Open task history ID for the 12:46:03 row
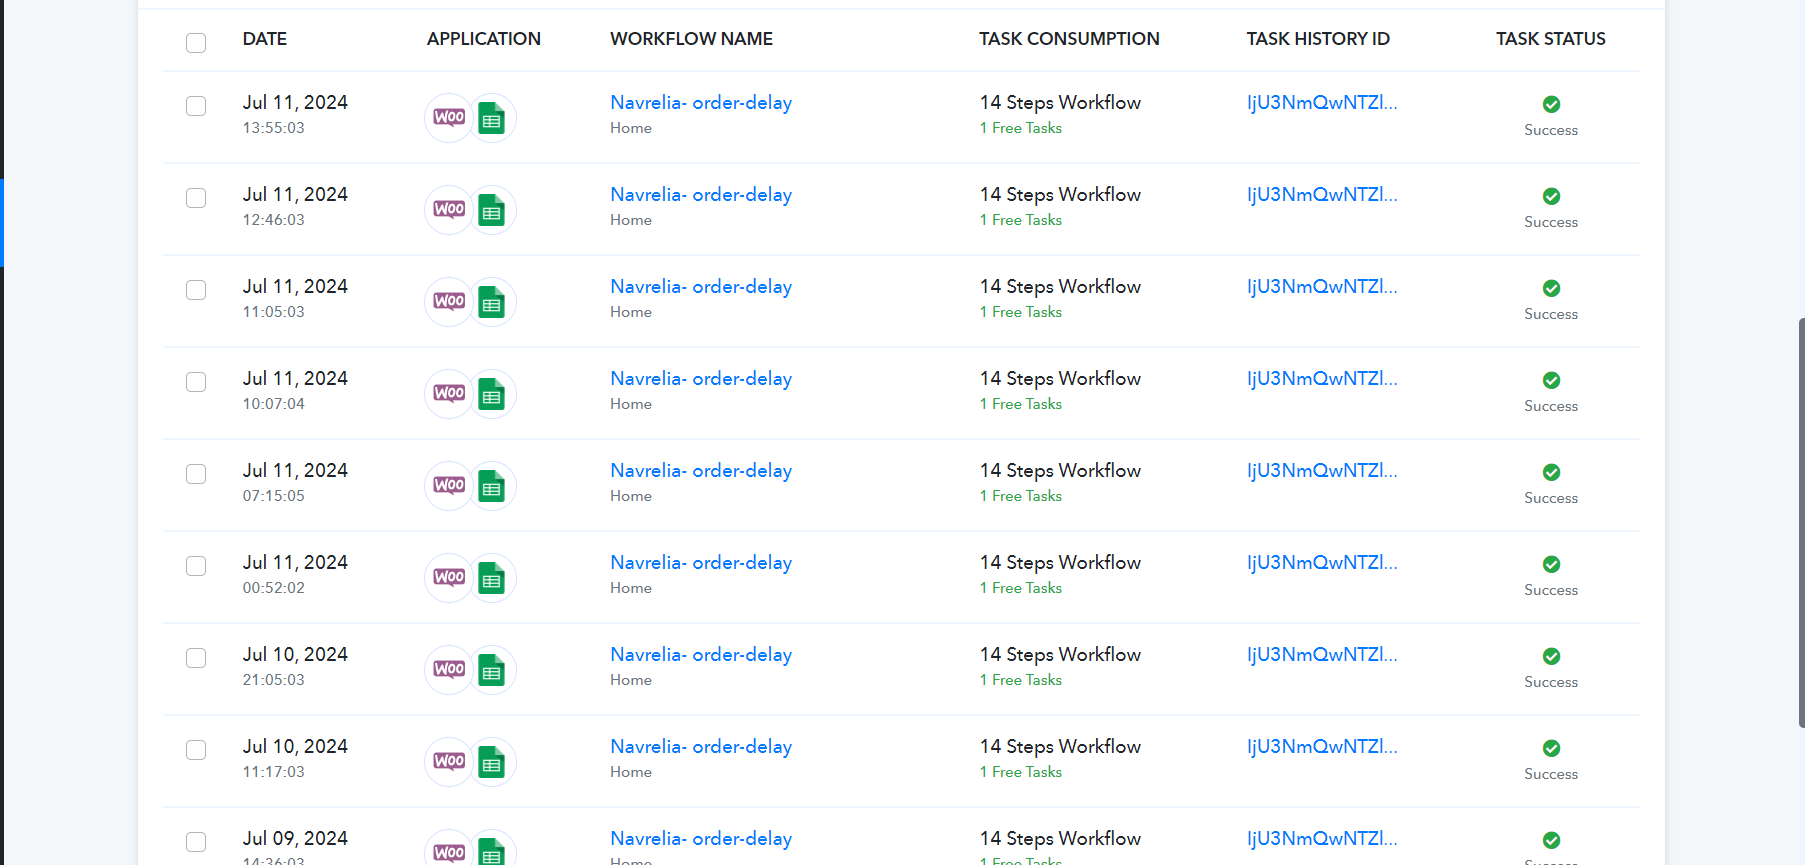Viewport: 1805px width, 865px height. click(x=1322, y=195)
